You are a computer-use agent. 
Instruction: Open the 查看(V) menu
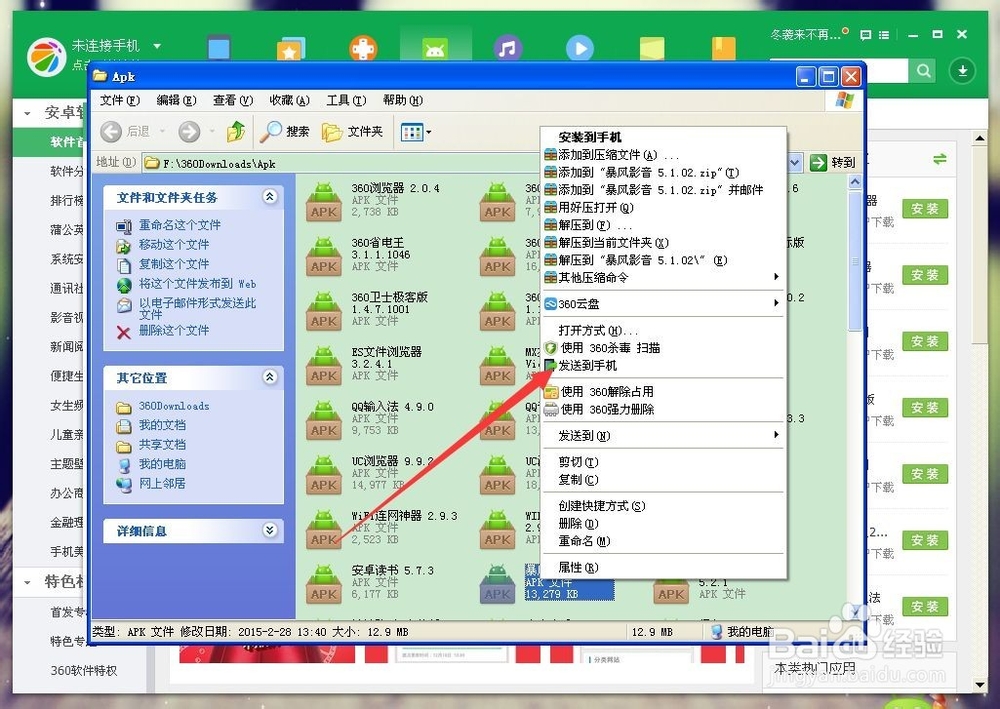point(233,100)
